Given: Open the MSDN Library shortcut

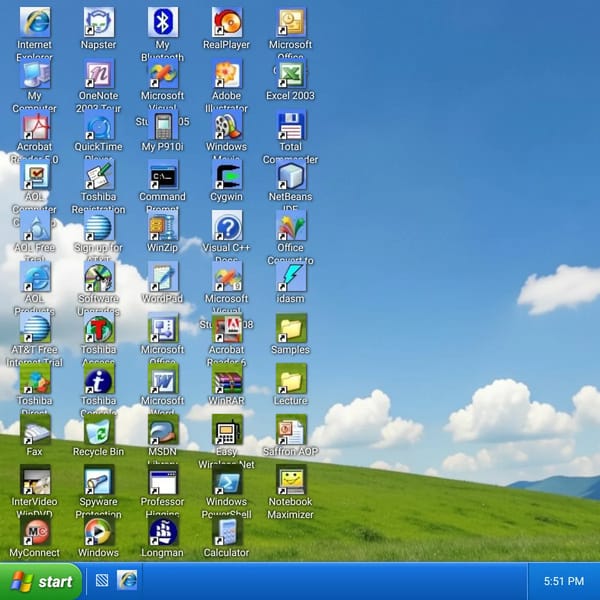Looking at the screenshot, I should tap(163, 430).
